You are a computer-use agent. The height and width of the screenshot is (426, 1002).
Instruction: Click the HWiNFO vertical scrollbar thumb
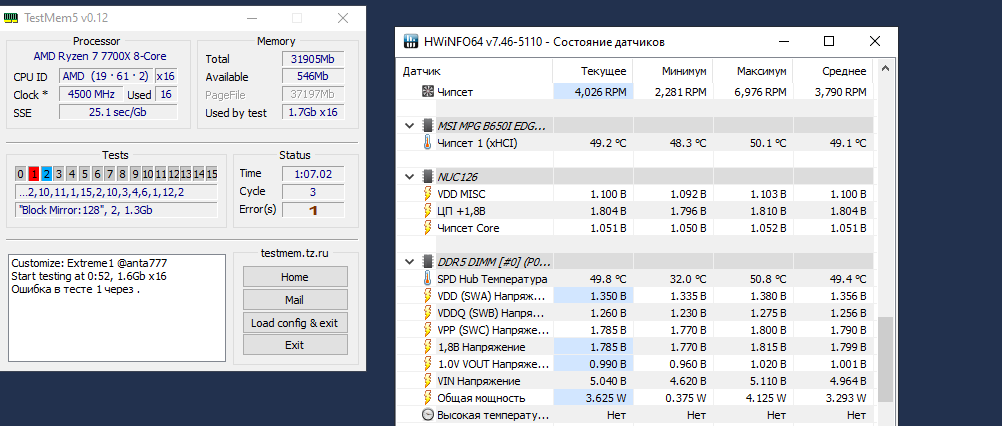tap(885, 359)
